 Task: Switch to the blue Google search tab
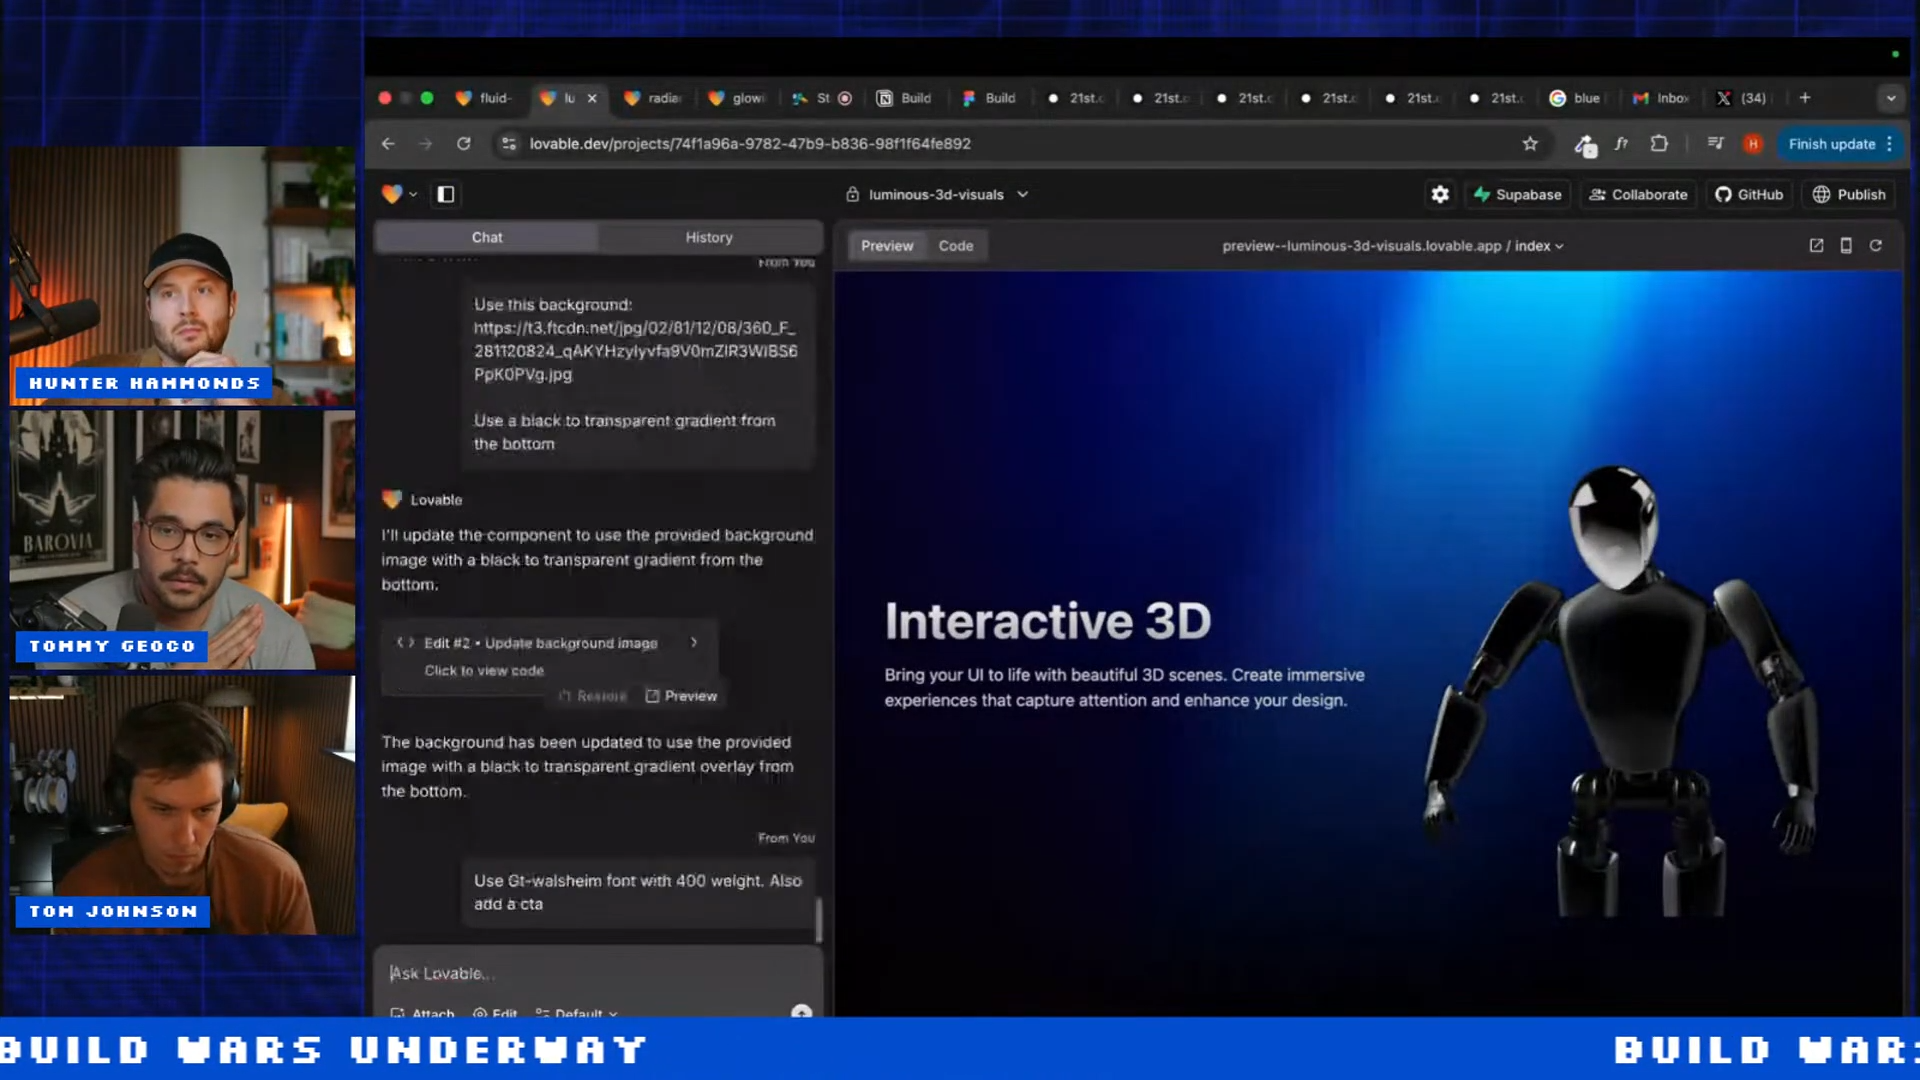1576,98
